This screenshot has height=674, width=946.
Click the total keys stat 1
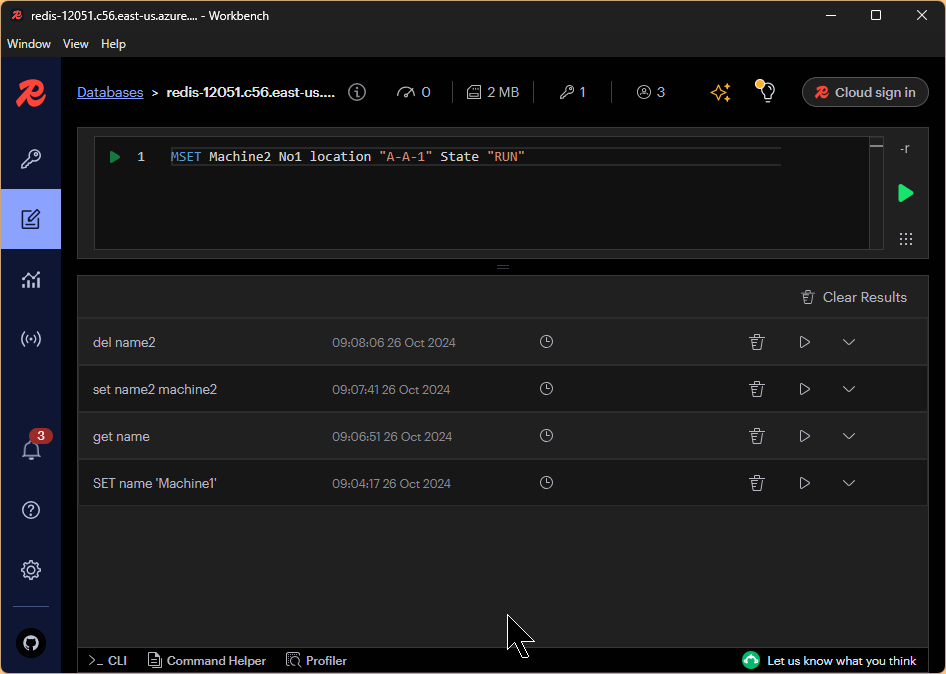coord(573,92)
